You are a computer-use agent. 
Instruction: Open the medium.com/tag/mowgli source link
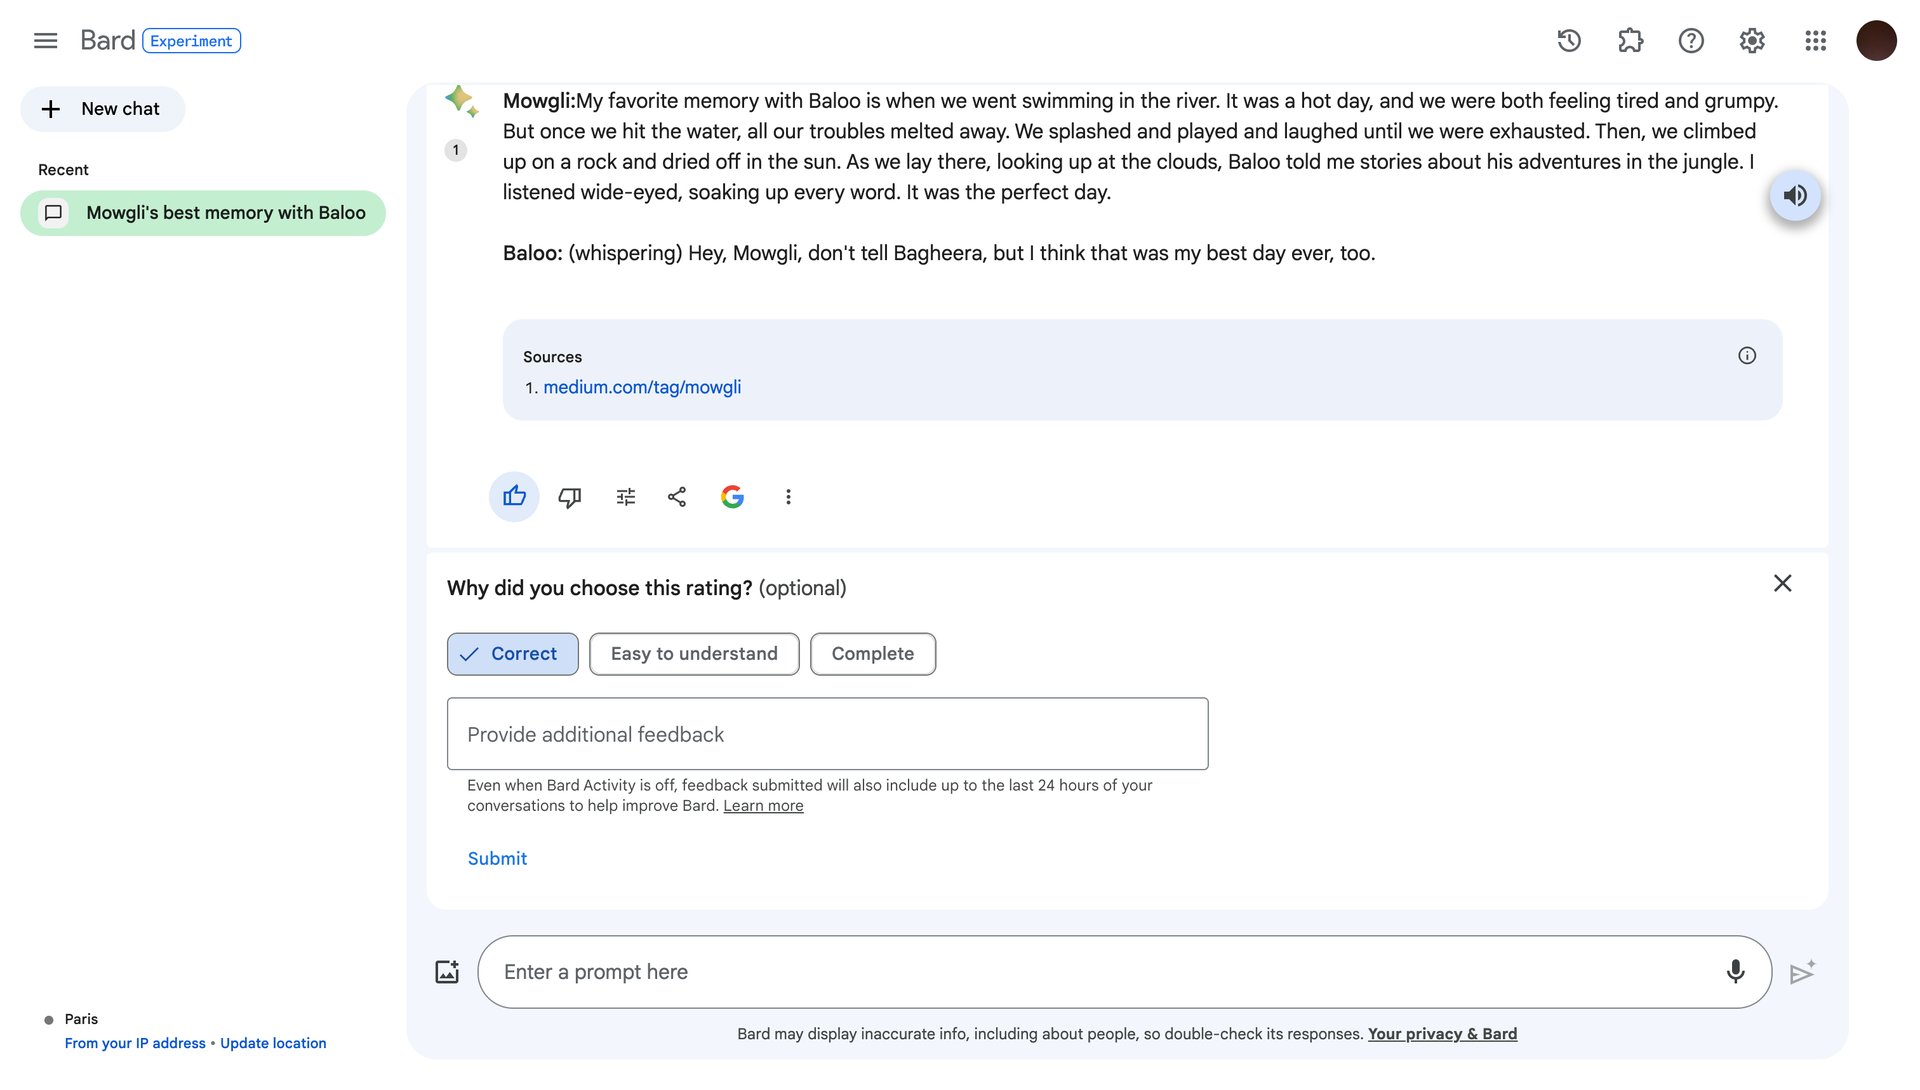642,388
